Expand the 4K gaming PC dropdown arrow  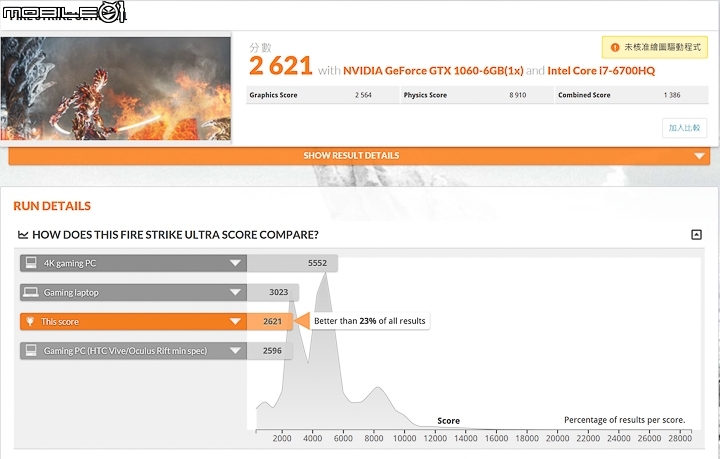[x=235, y=263]
